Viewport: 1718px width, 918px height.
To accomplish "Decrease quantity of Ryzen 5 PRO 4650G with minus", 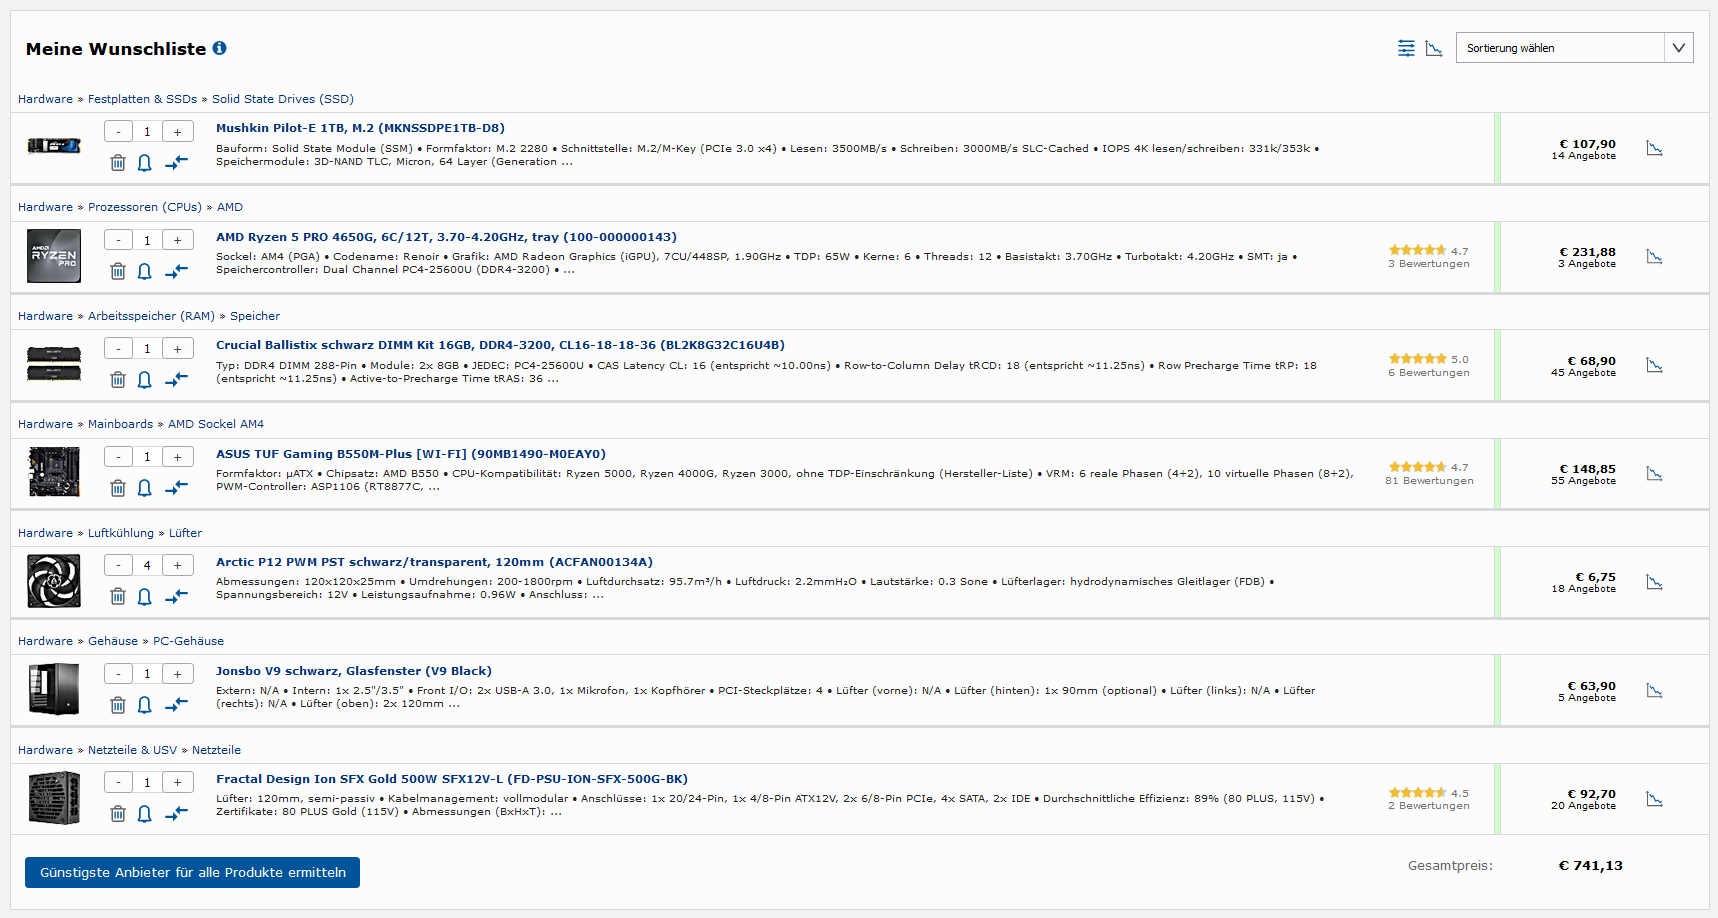I will point(118,240).
